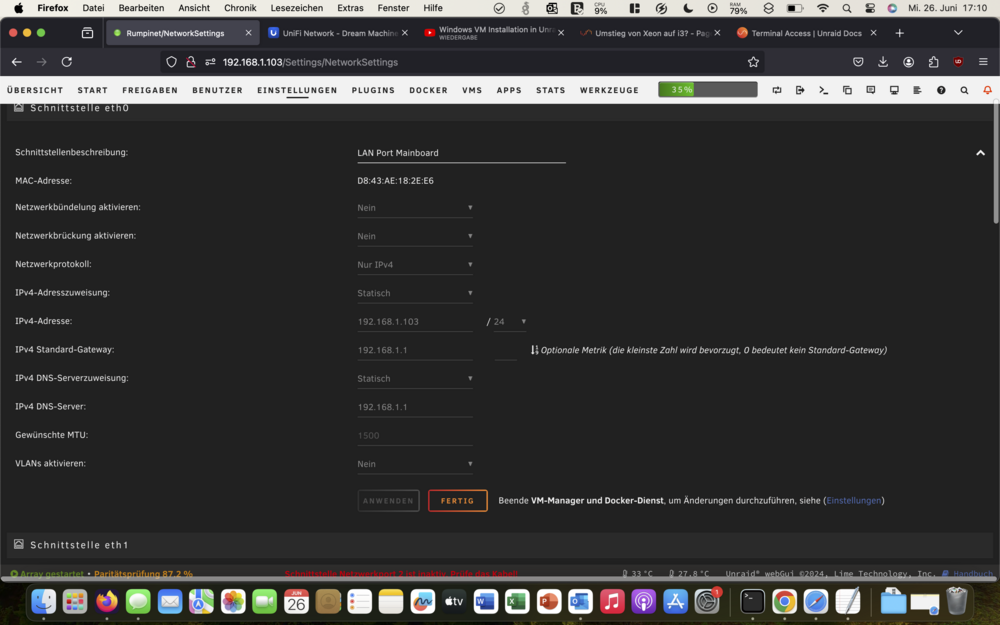Open macOS Control Center in the menu bar
Screen dimensions: 1000x625
click(x=870, y=8)
